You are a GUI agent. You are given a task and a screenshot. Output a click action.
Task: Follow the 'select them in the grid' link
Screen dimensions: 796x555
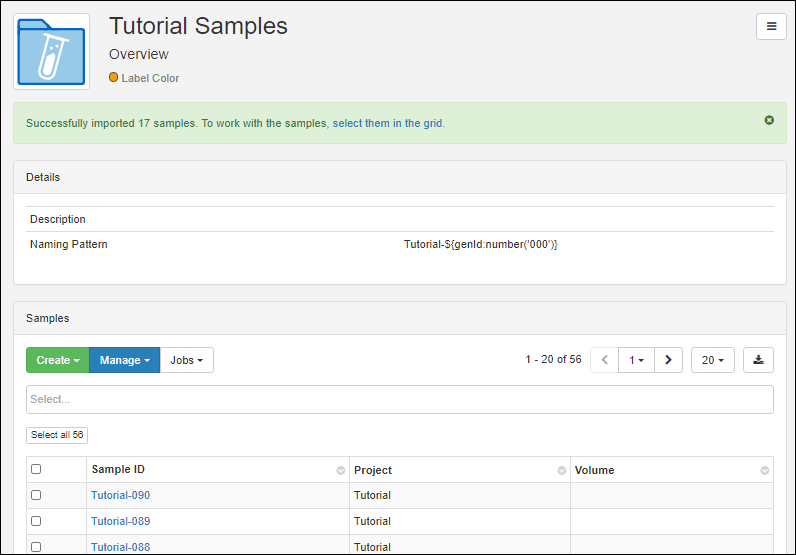coord(388,123)
